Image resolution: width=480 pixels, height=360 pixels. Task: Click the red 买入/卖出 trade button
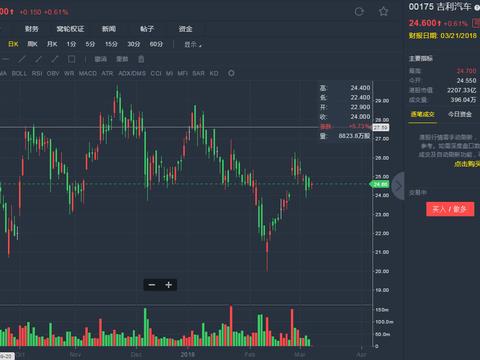click(x=450, y=209)
